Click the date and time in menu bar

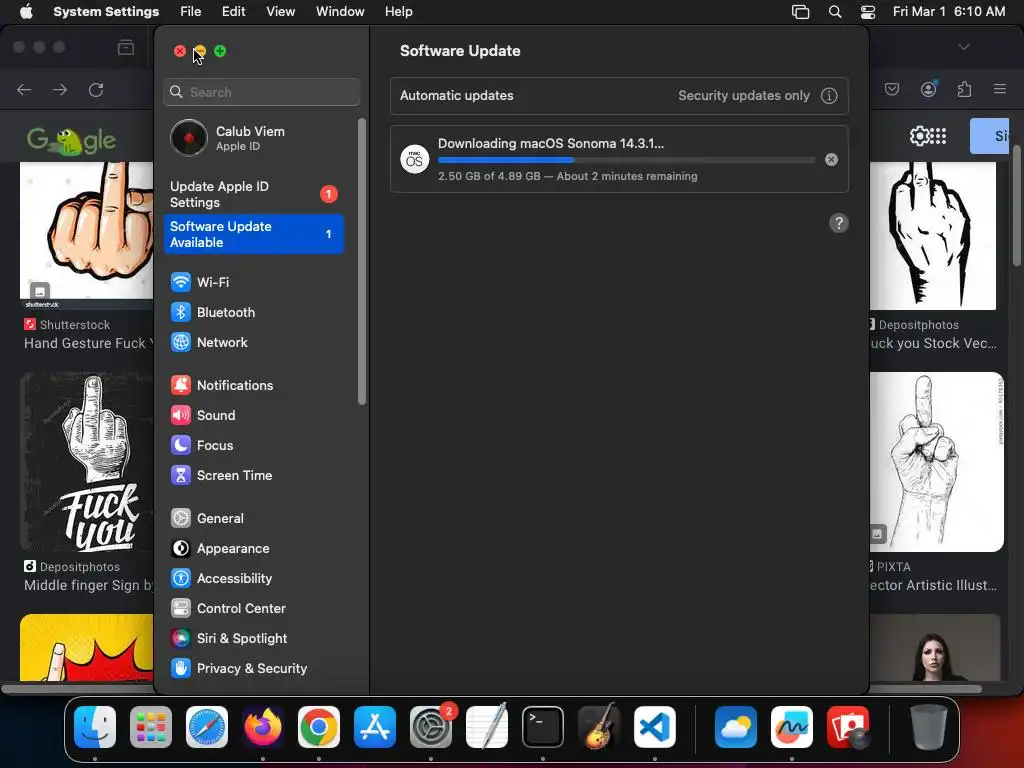[948, 12]
